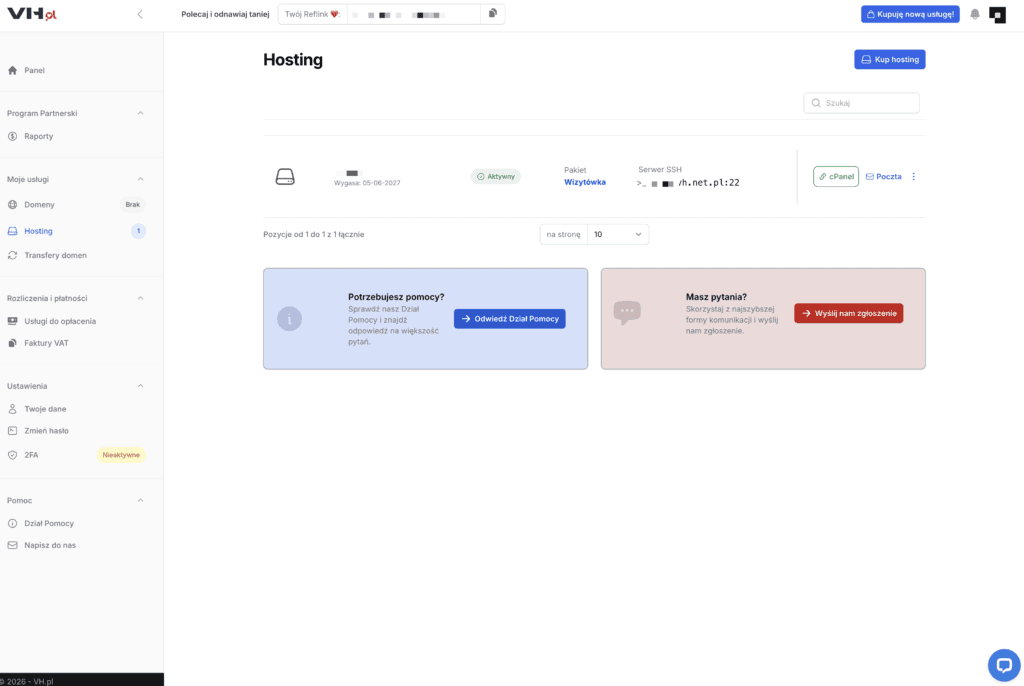Collapse the Moje usługi section
The height and width of the screenshot is (686, 1024).
point(140,179)
